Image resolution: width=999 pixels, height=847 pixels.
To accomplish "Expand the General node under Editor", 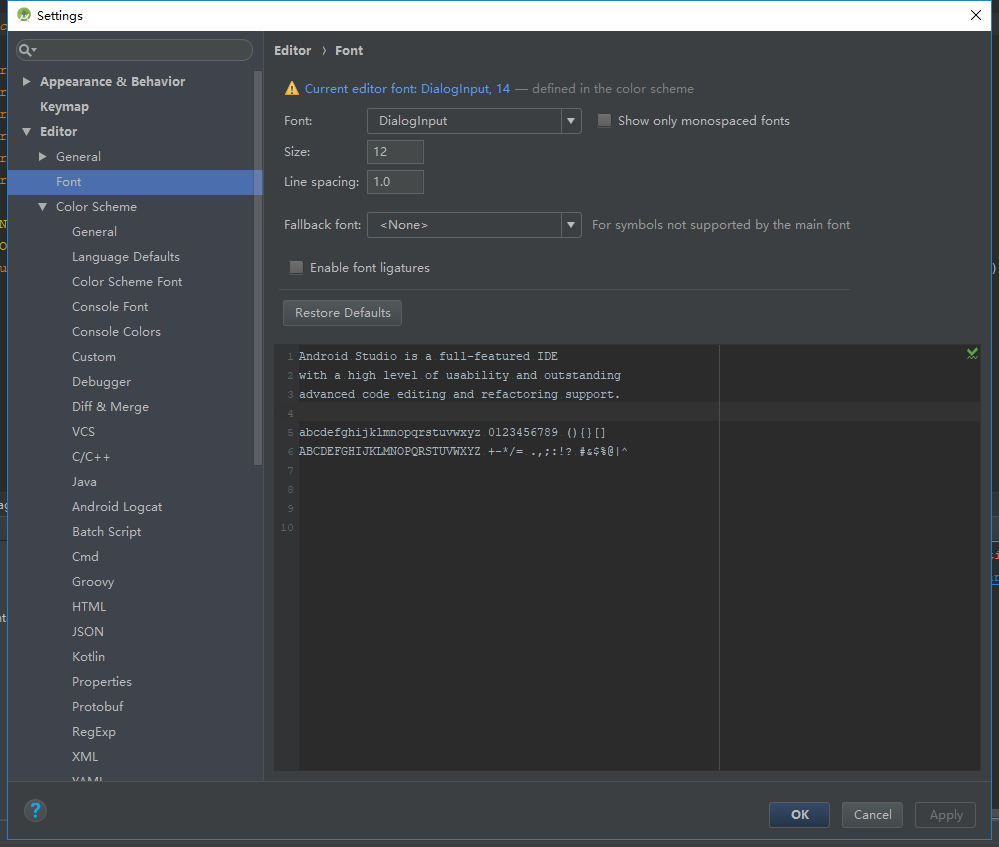I will 43,156.
